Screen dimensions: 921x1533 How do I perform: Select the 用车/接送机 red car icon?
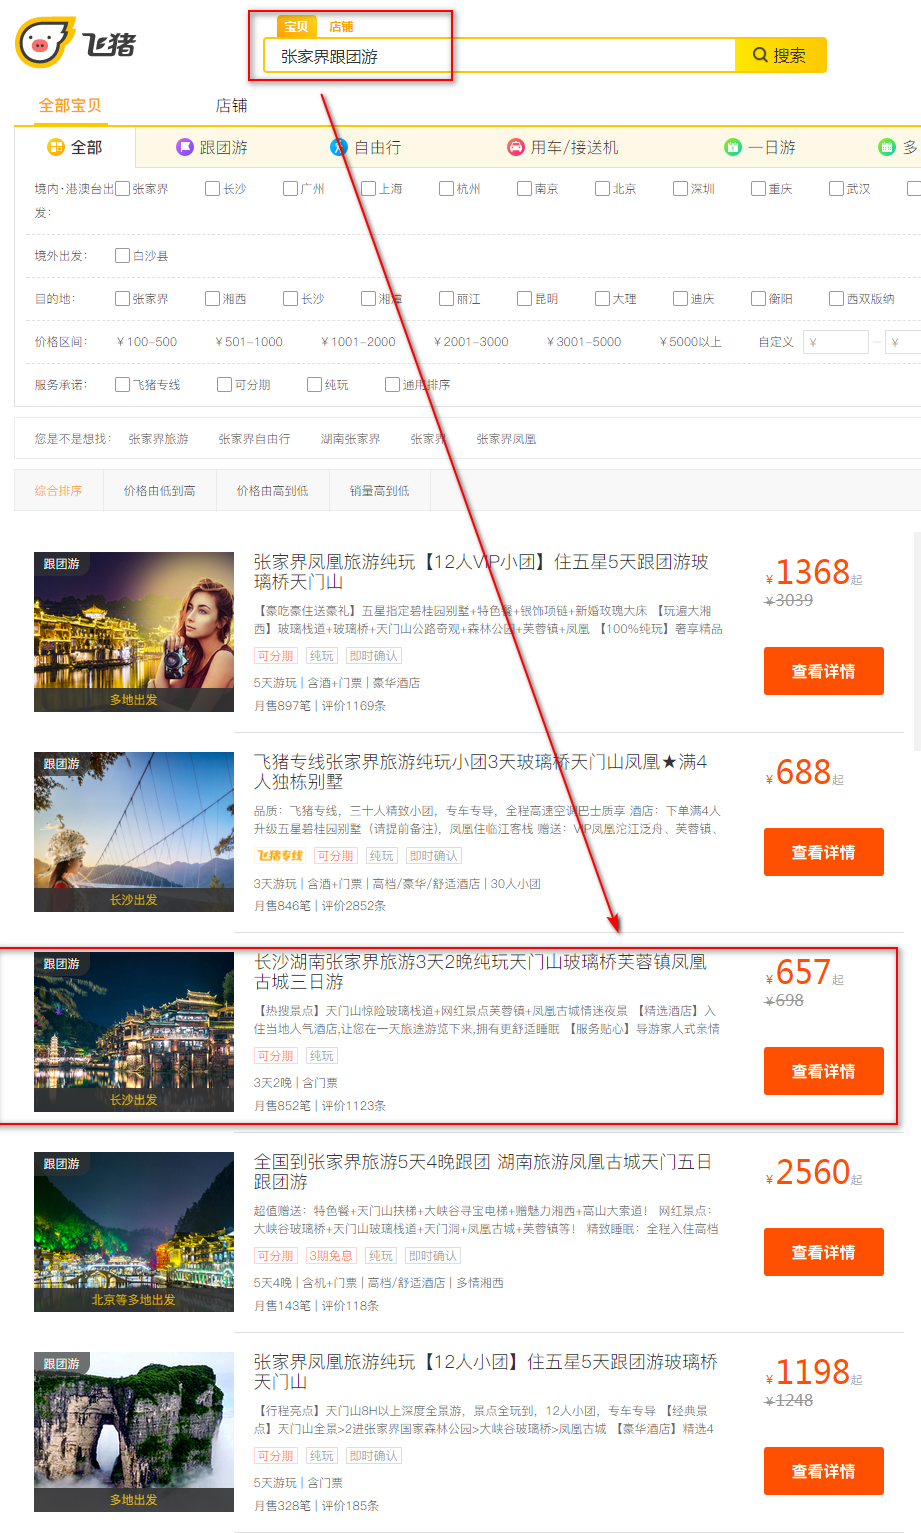[x=563, y=147]
